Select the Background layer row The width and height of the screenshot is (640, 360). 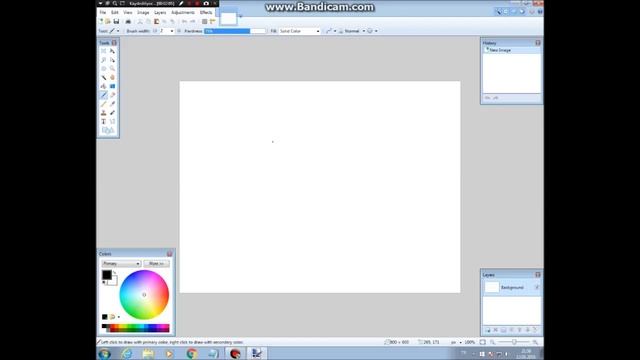click(x=512, y=287)
